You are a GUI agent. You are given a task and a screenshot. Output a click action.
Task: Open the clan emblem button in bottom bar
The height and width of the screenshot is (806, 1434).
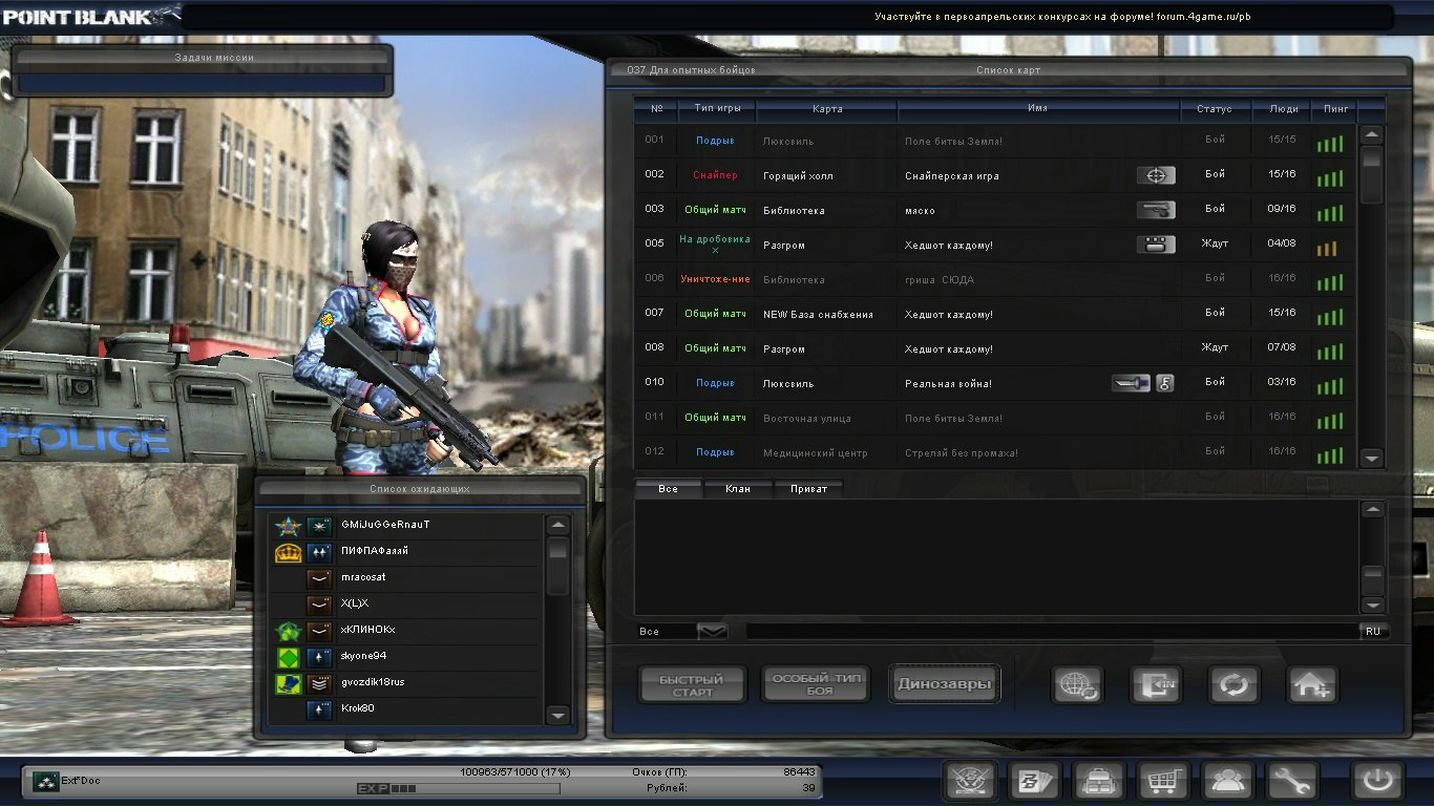point(970,781)
